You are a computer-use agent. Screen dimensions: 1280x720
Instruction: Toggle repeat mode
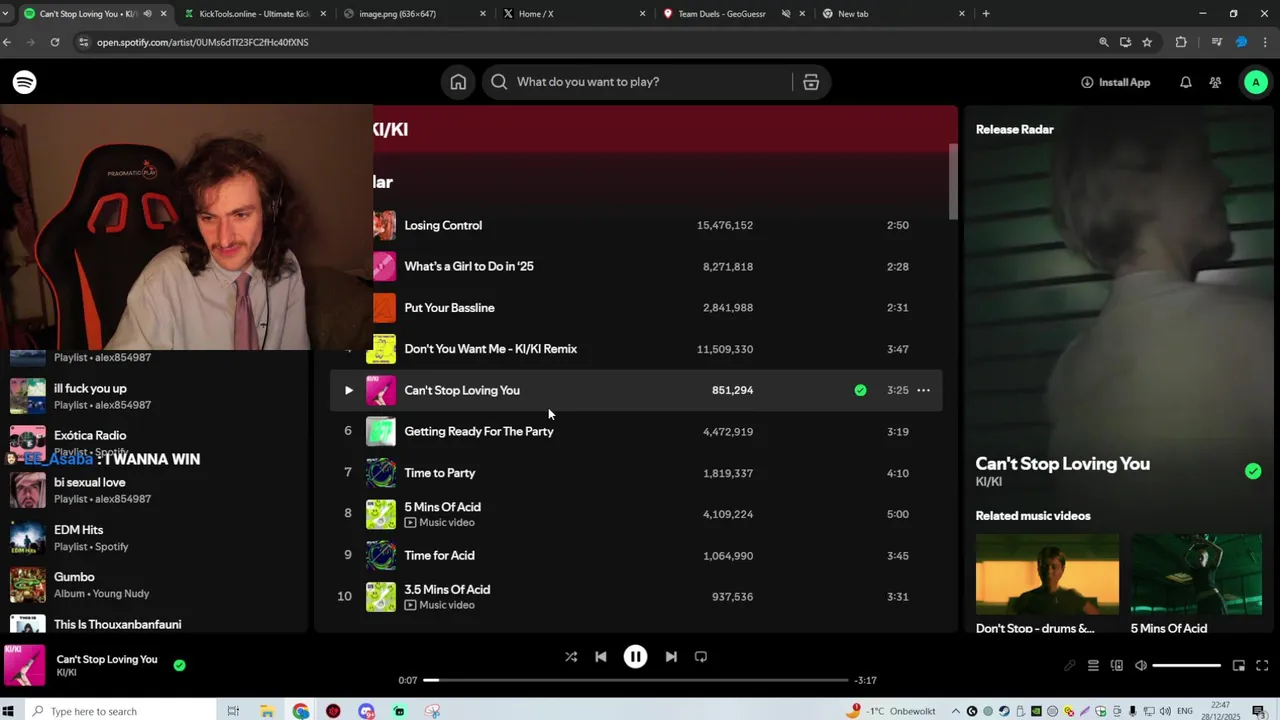coord(701,657)
